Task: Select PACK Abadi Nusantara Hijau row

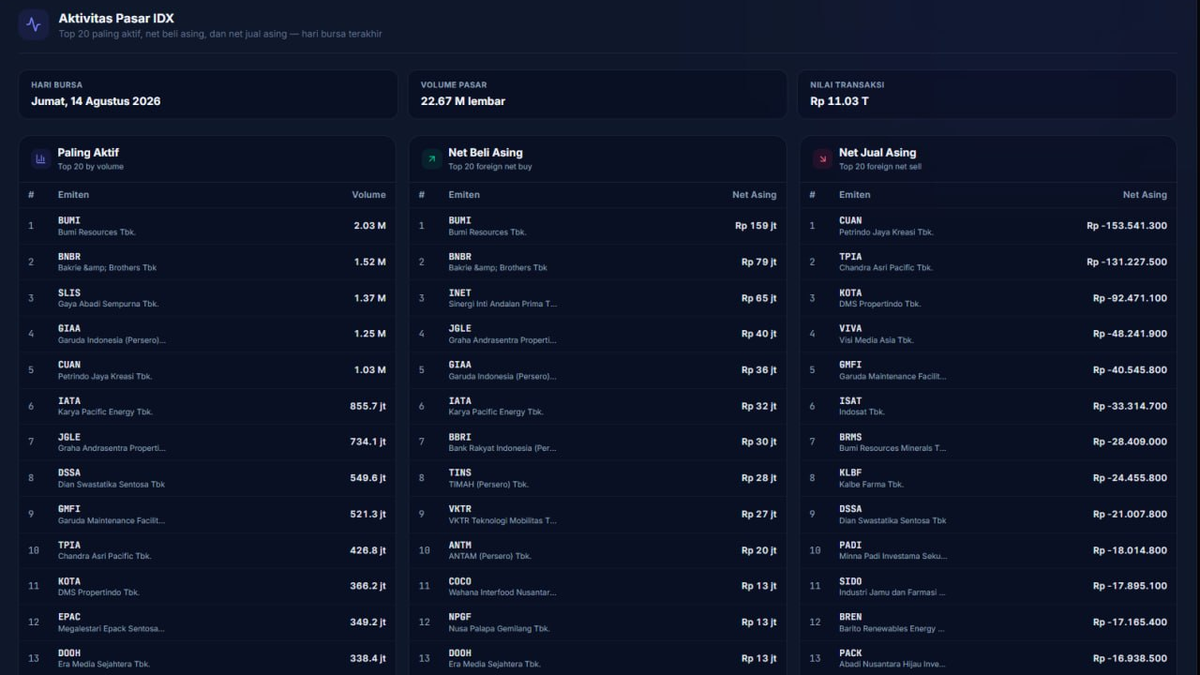Action: [988, 658]
